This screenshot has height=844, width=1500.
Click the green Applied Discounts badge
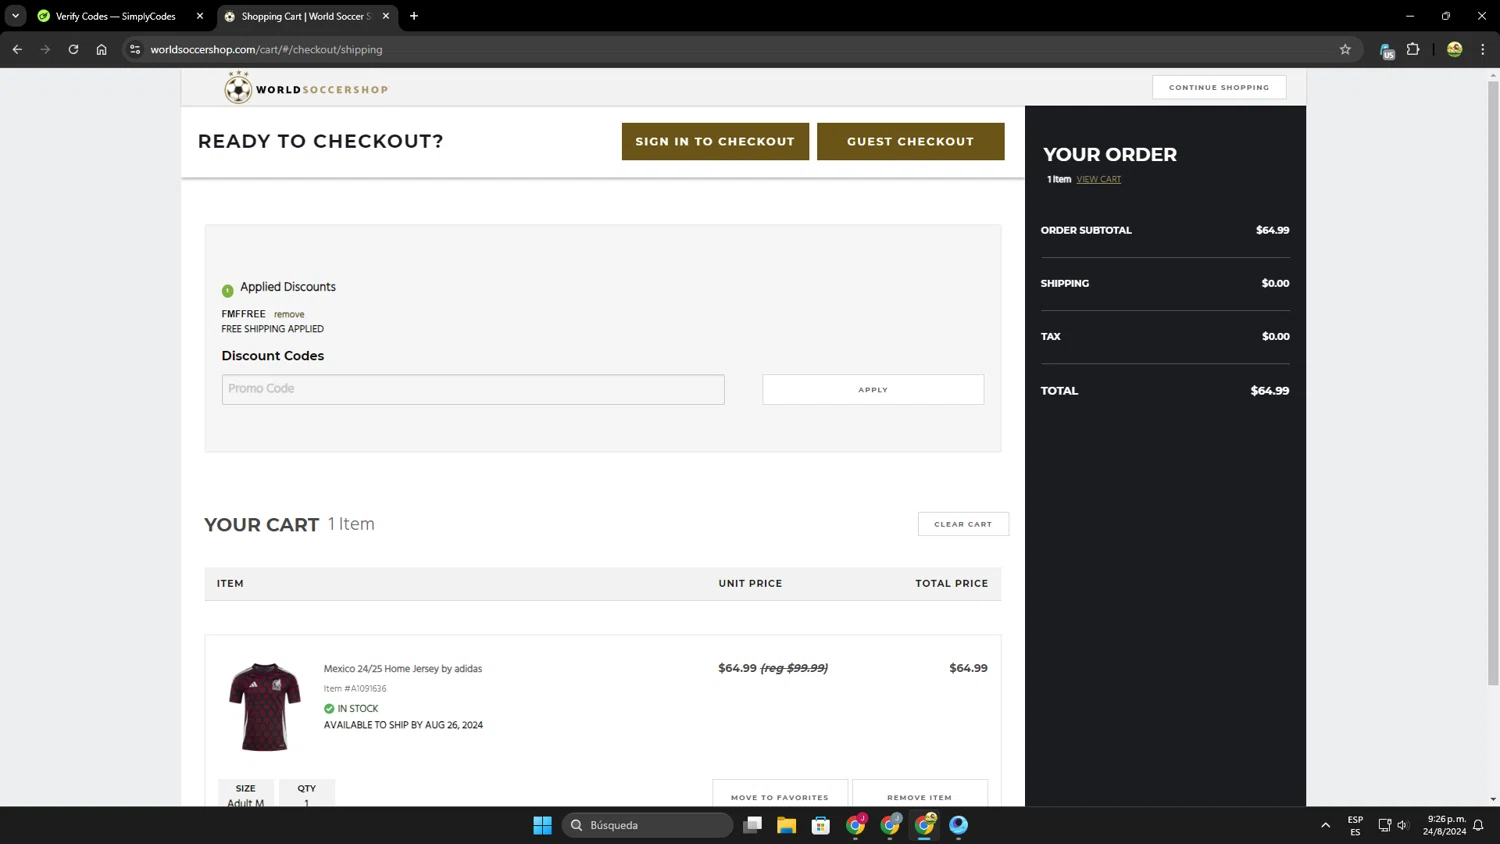coord(227,290)
